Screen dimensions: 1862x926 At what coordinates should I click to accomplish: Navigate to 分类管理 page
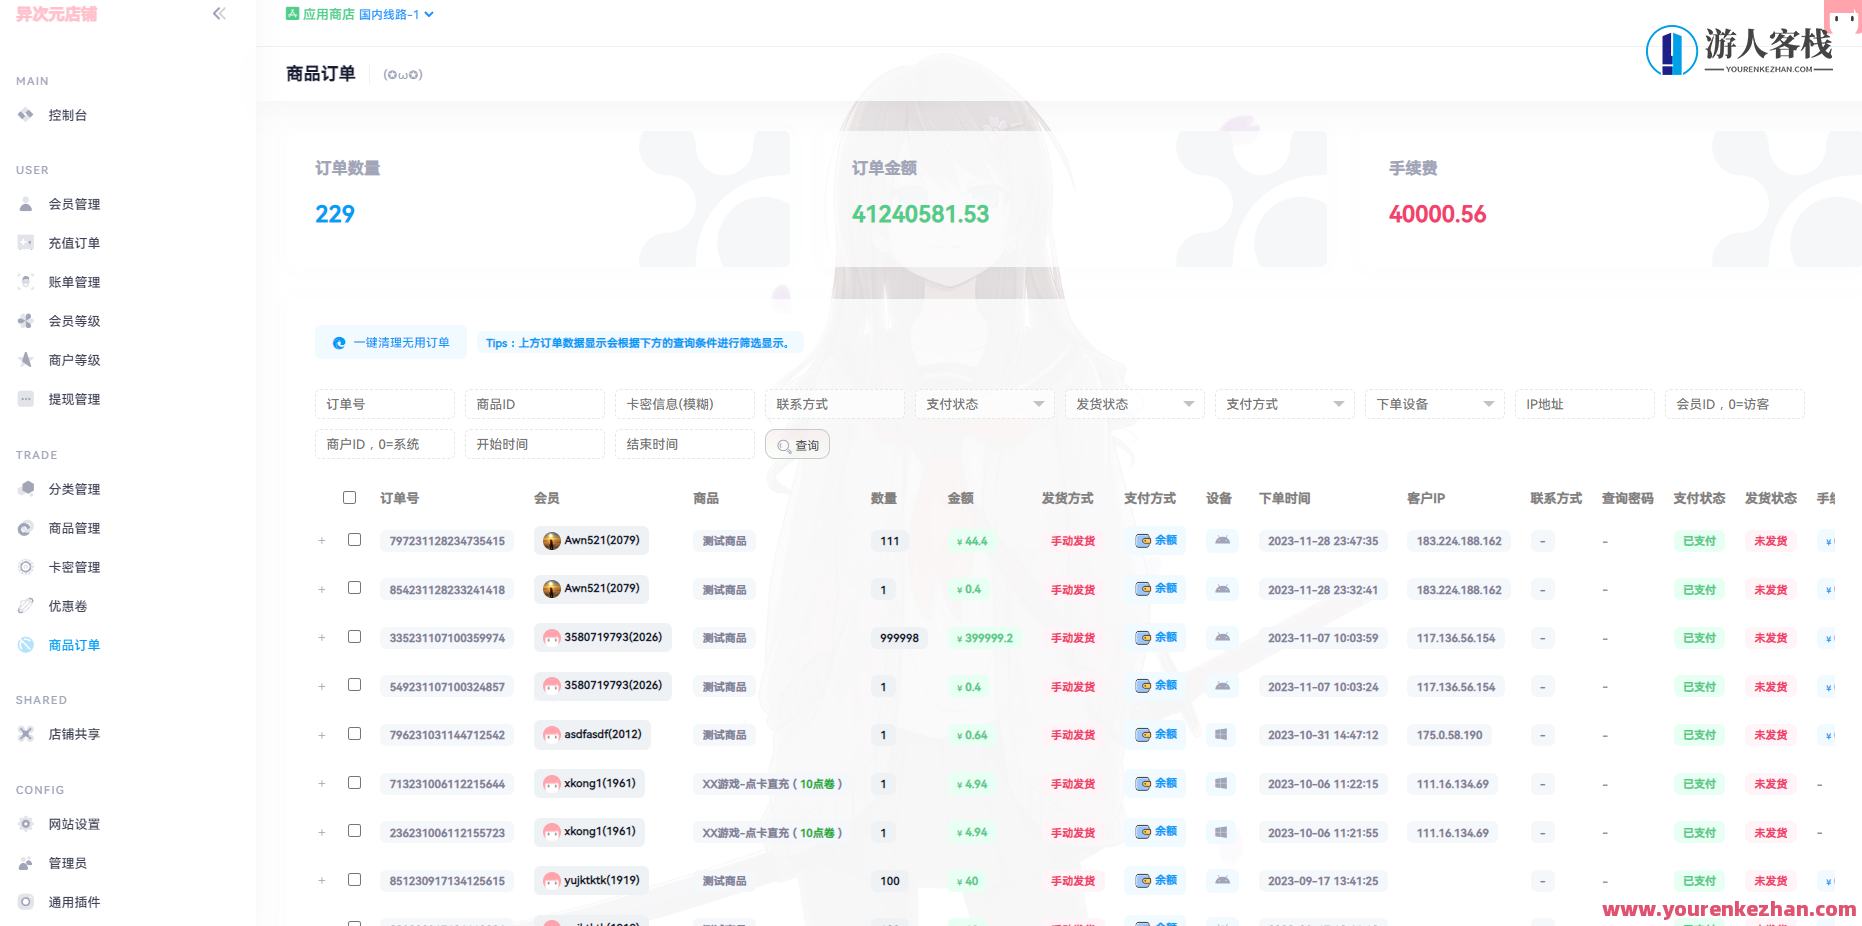73,489
